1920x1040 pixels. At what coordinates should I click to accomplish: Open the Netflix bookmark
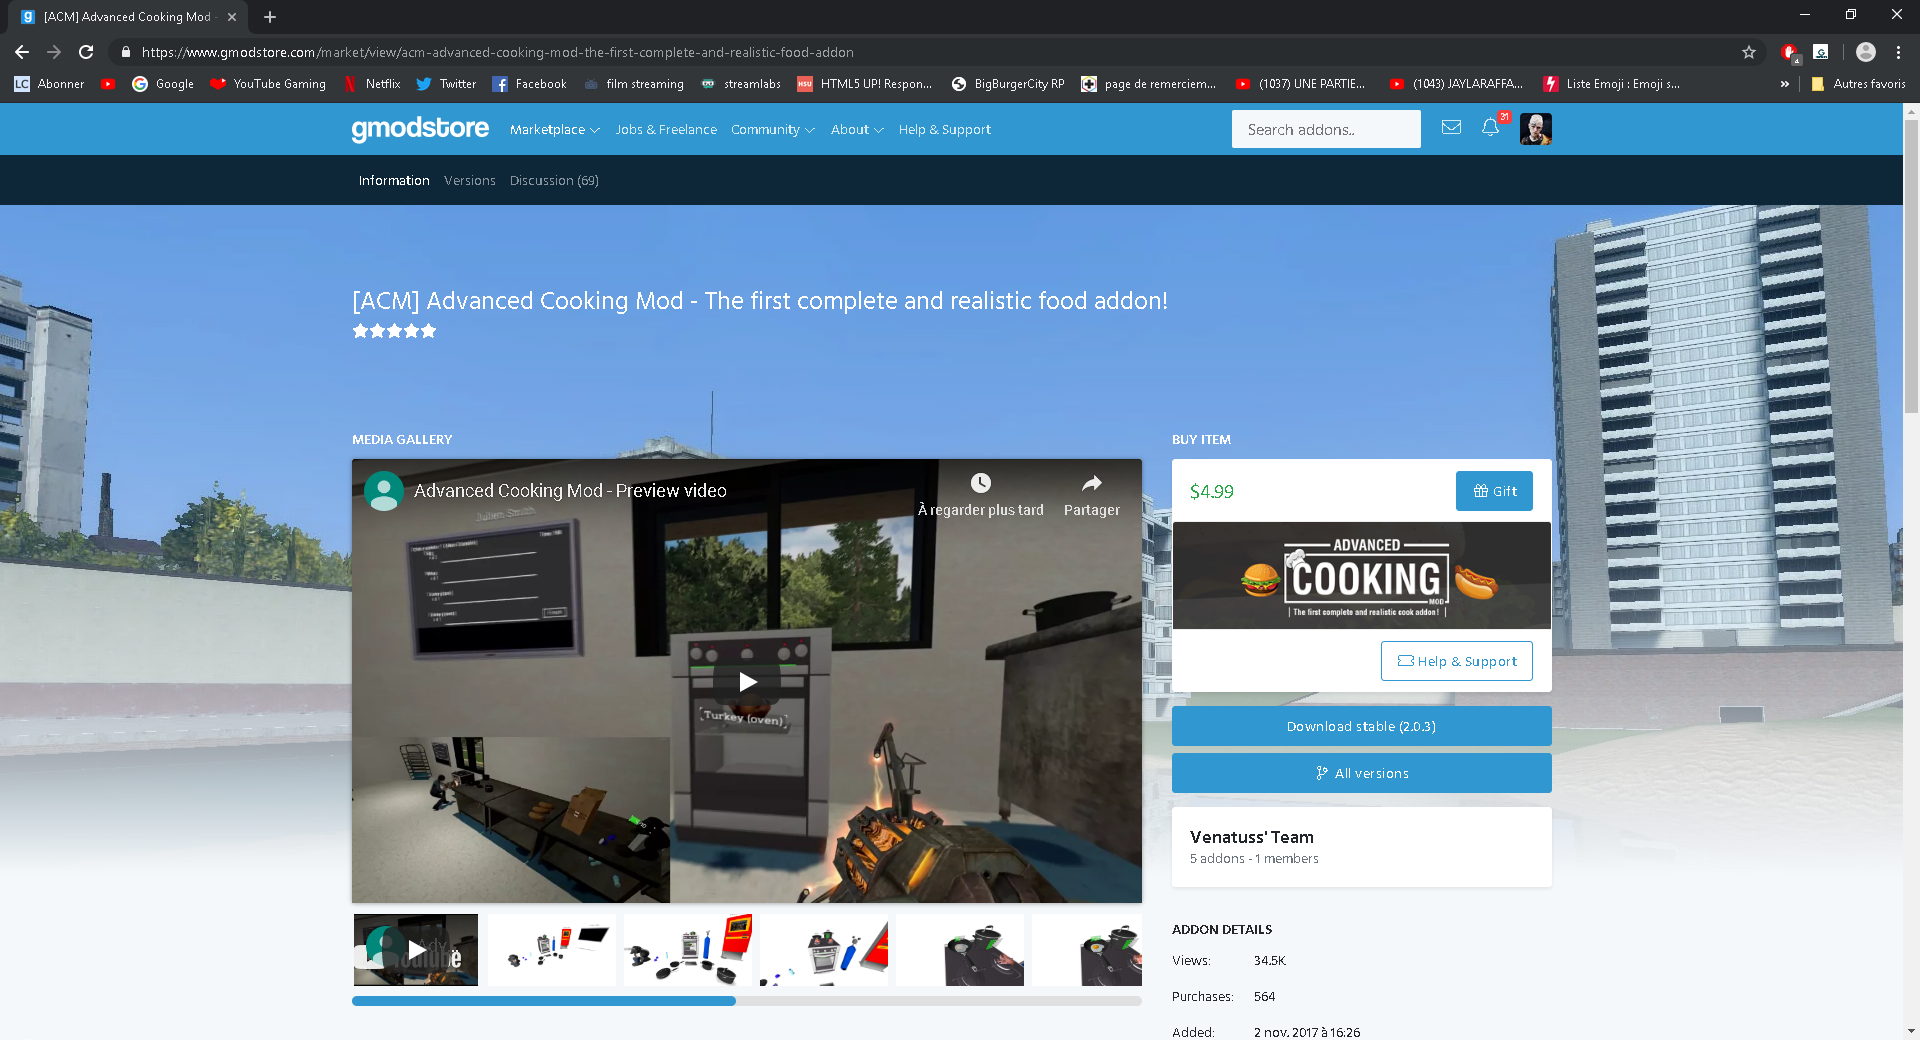tap(371, 84)
